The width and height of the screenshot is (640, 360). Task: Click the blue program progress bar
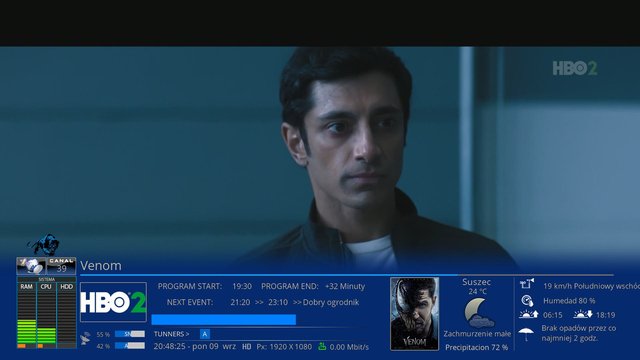(224, 320)
